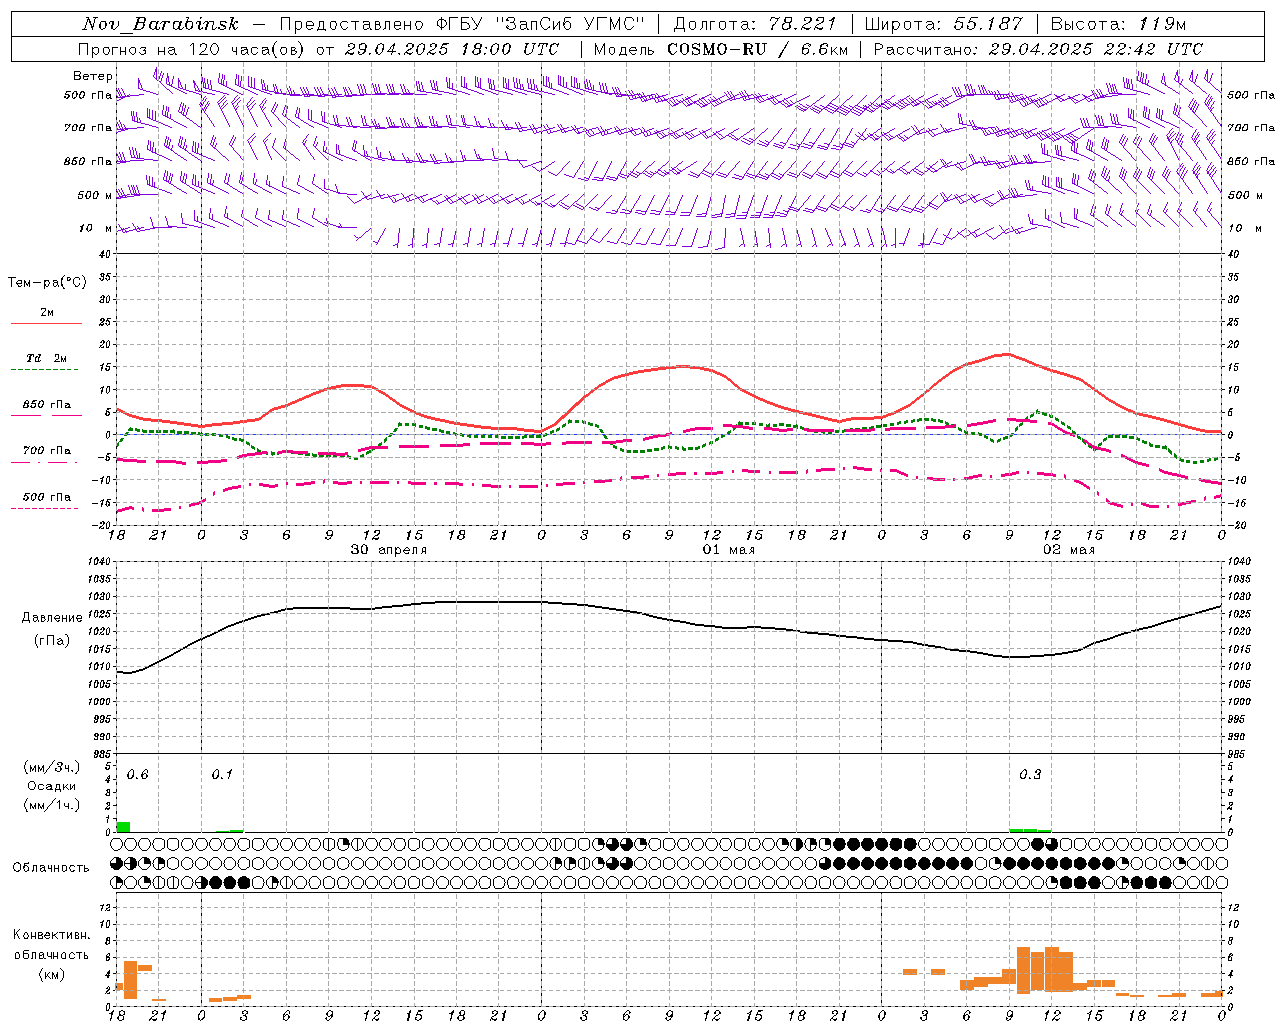Click the "Осадки" precipitation label
The image size is (1280, 1024).
(x=52, y=786)
